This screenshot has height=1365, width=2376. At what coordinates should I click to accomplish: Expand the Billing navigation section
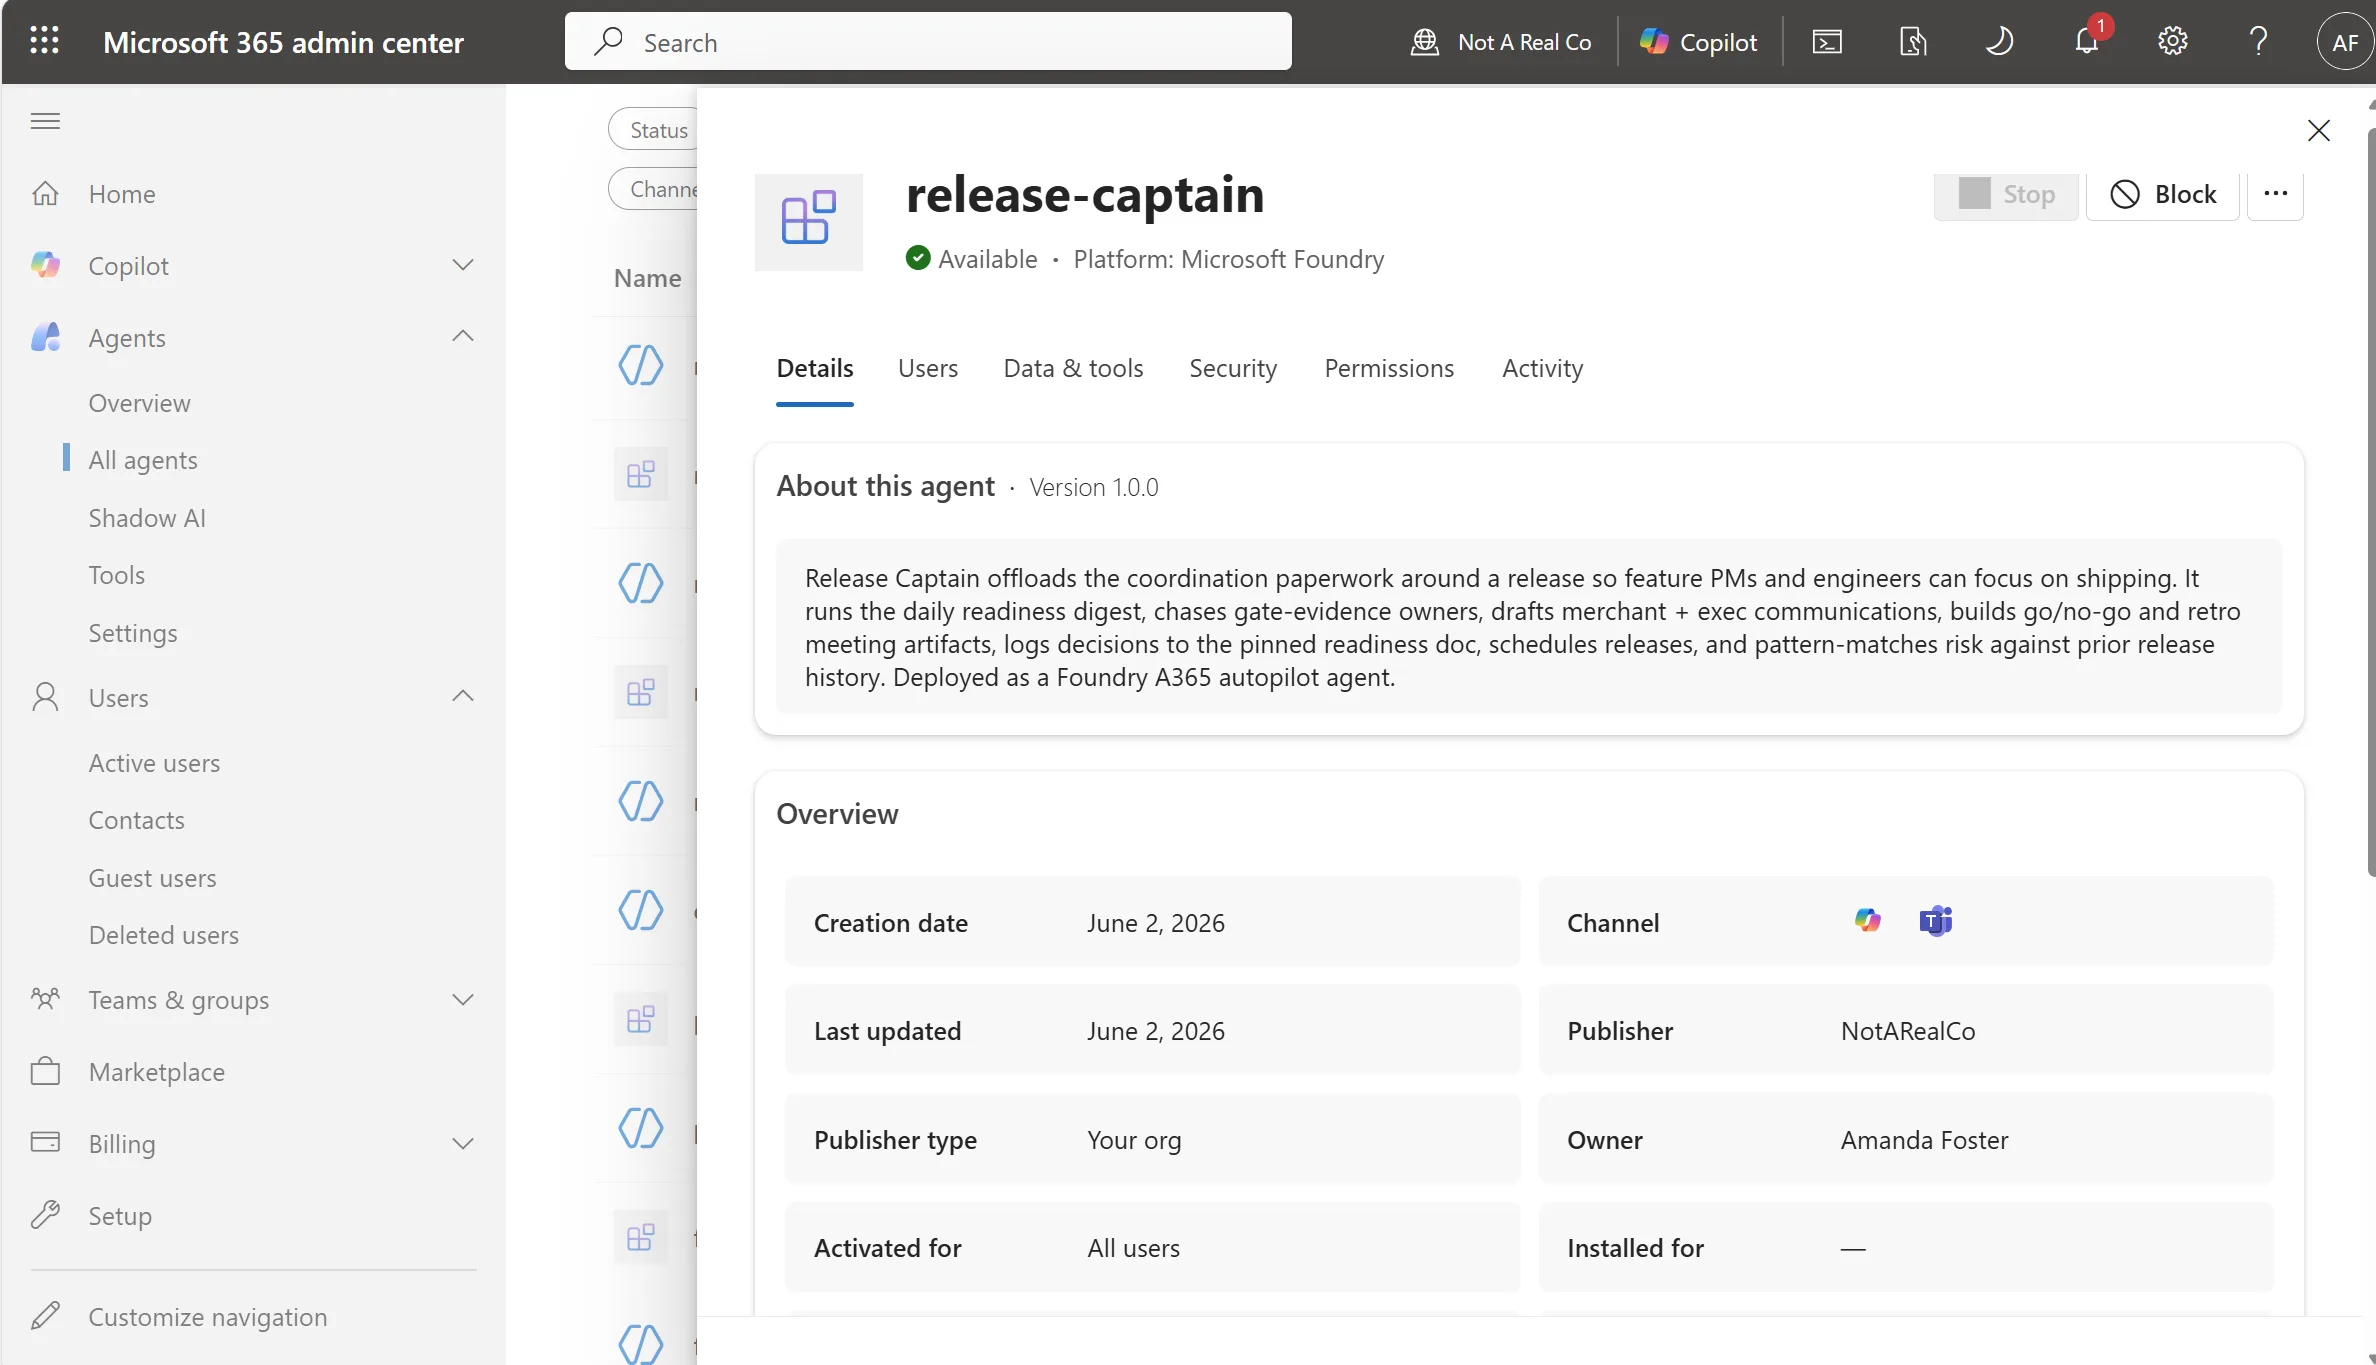[x=462, y=1144]
